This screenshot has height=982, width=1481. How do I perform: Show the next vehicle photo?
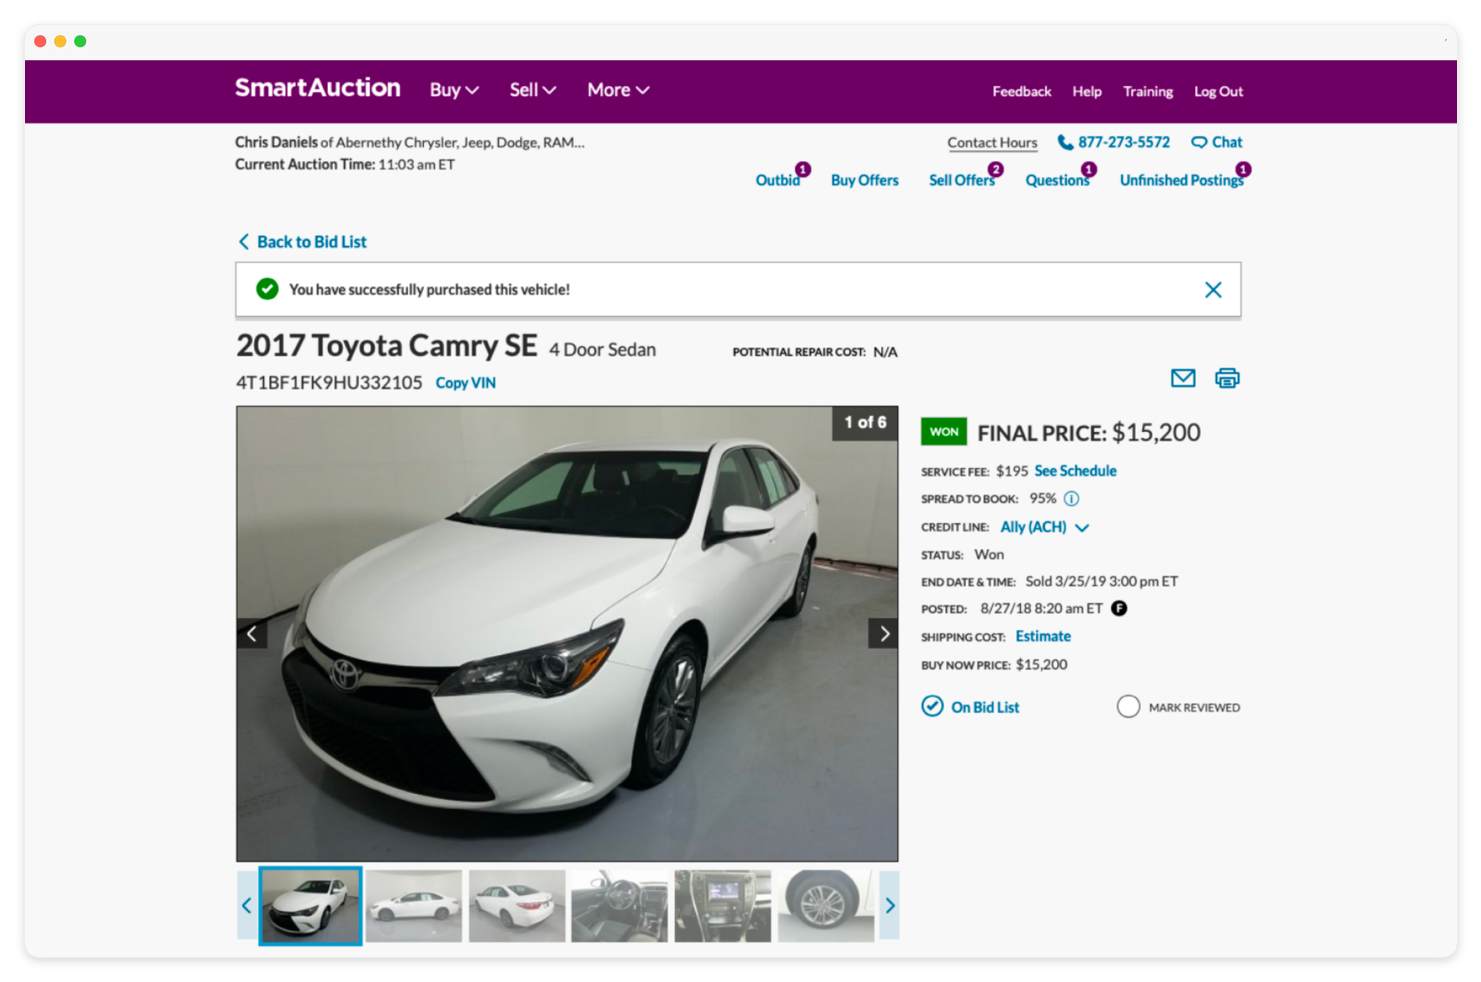(883, 634)
